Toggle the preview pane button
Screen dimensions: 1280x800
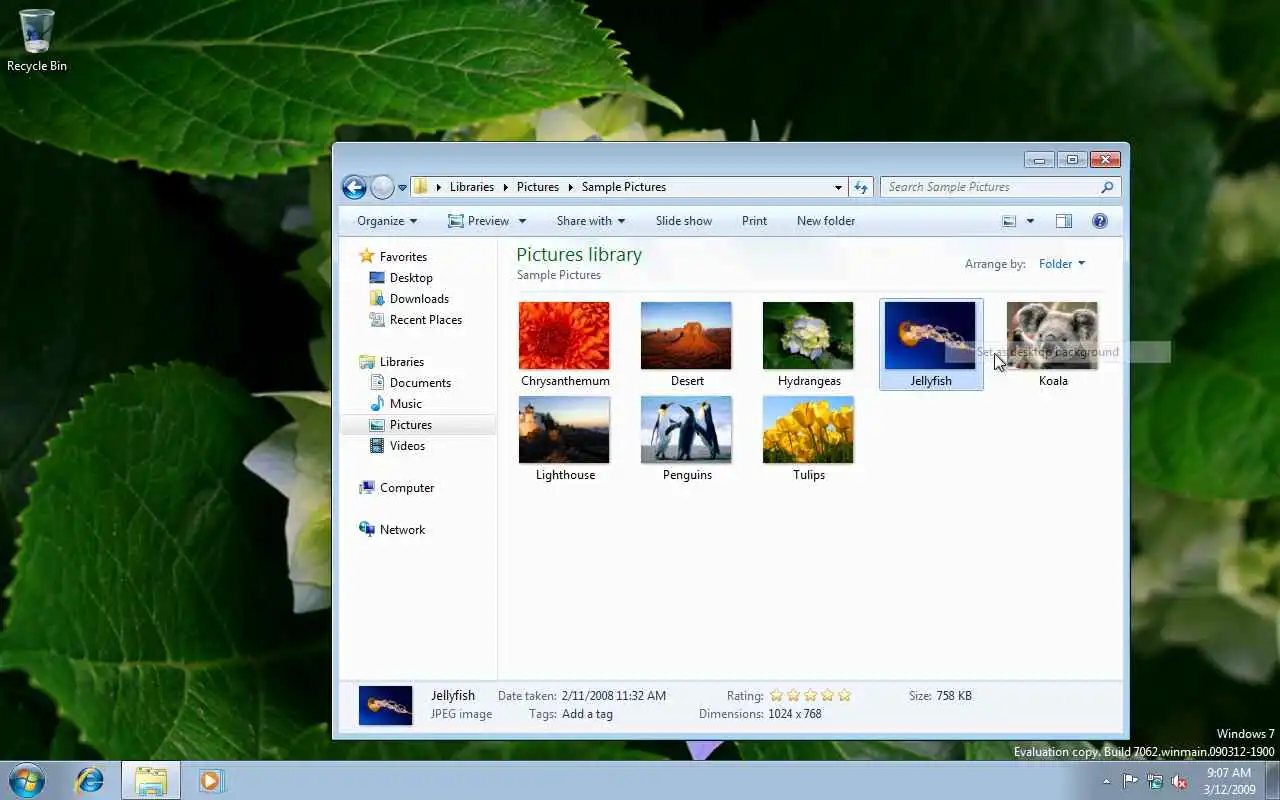coord(1064,221)
